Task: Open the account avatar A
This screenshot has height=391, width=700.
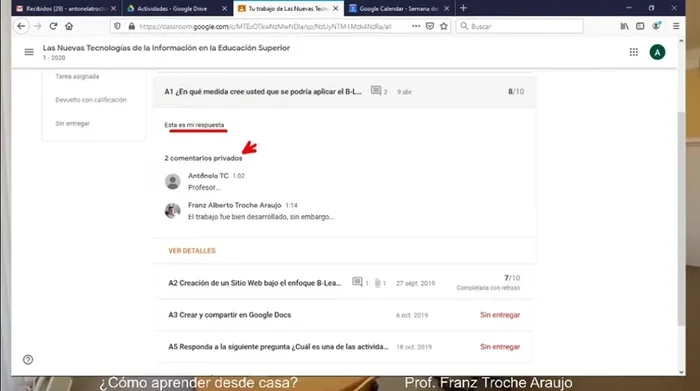Action: [x=657, y=52]
